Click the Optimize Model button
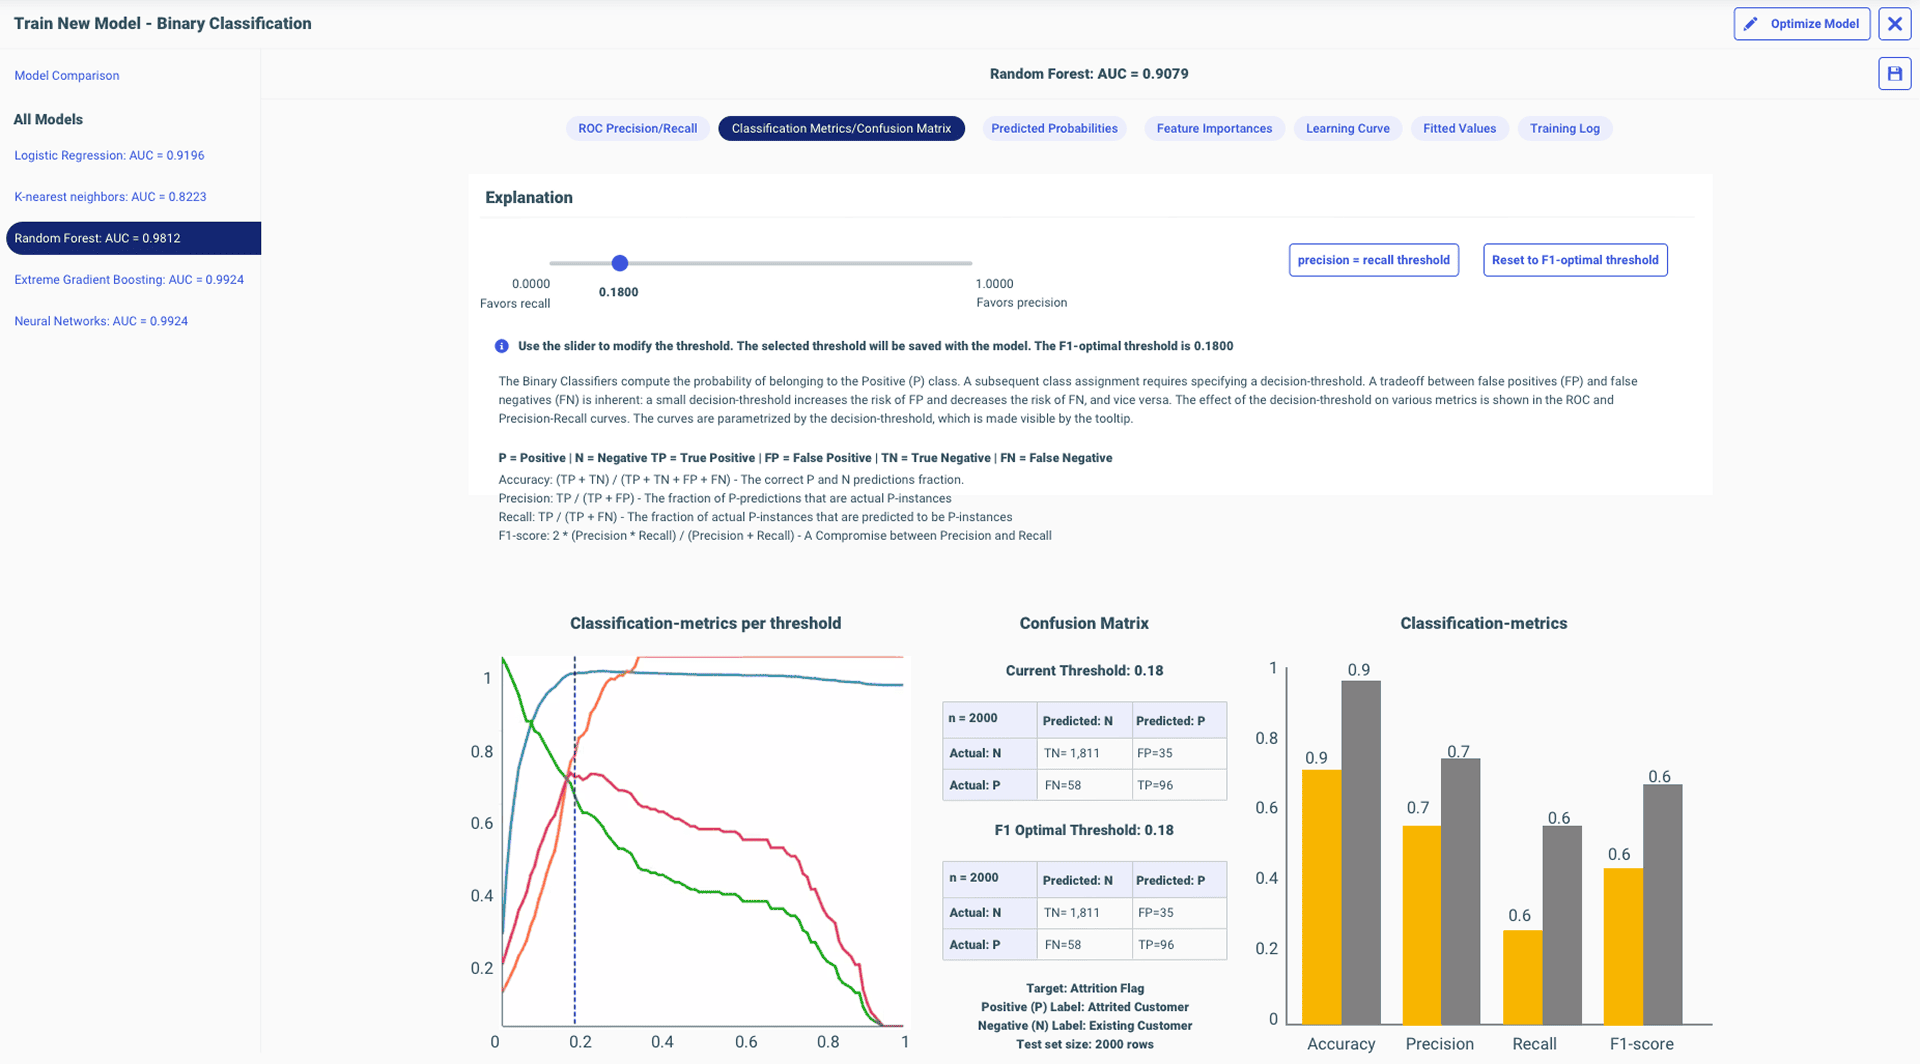Screen dimensions: 1920x1064 pyautogui.click(x=1801, y=24)
